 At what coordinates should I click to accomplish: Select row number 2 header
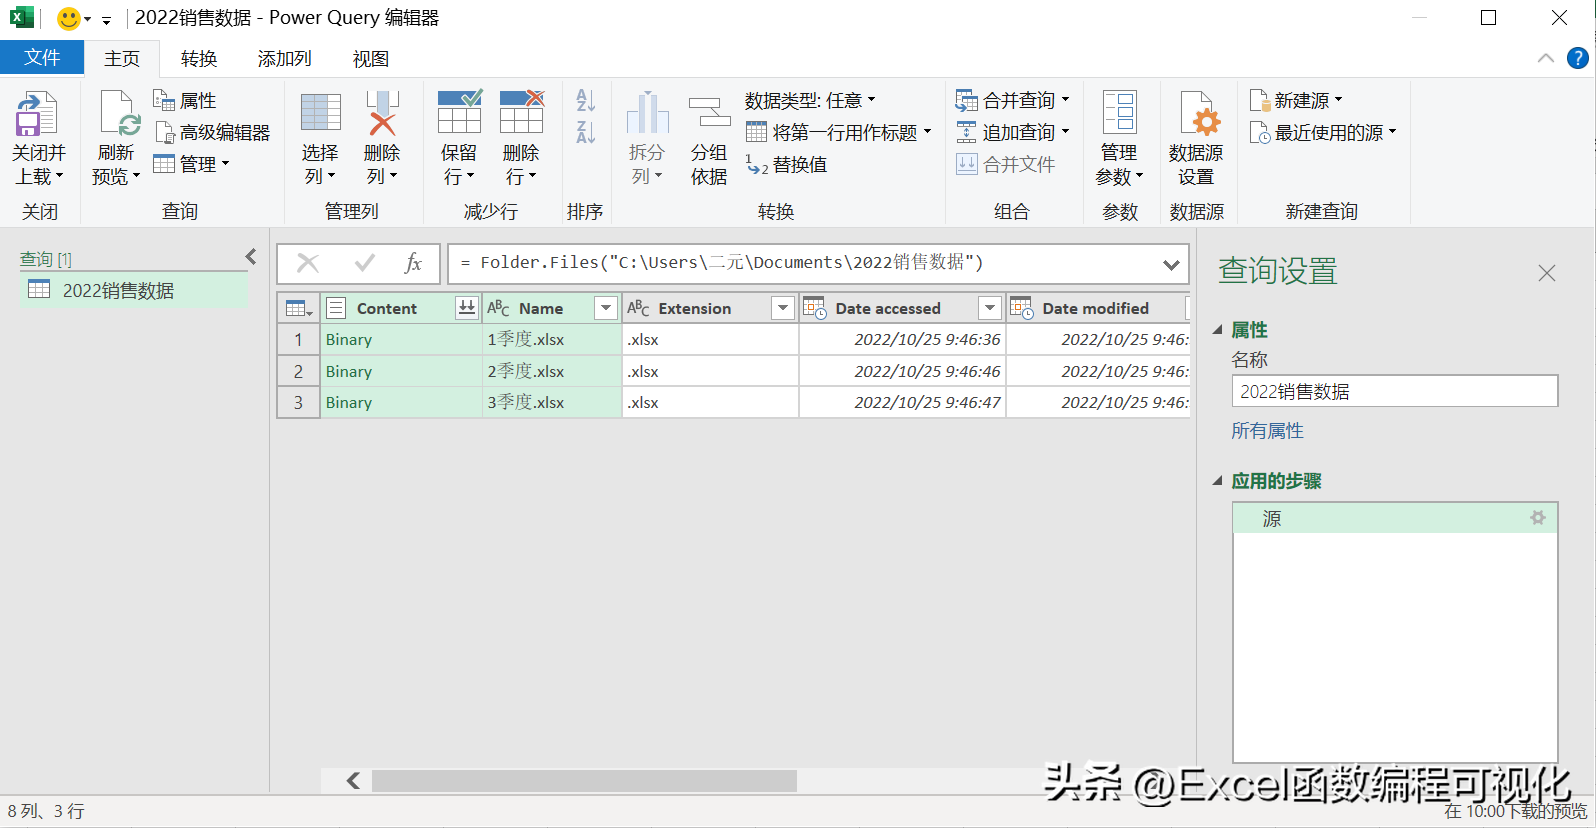[298, 371]
